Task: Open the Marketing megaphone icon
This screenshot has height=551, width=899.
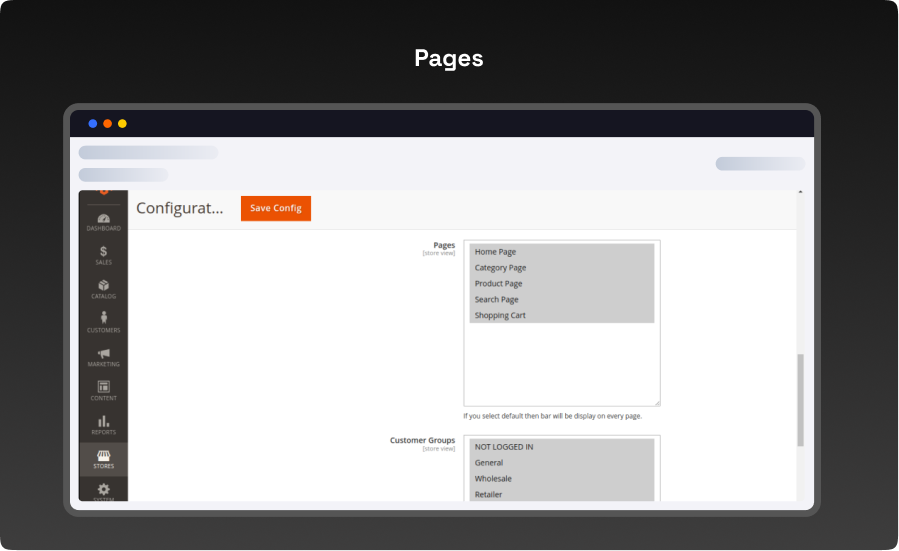Action: tap(103, 354)
